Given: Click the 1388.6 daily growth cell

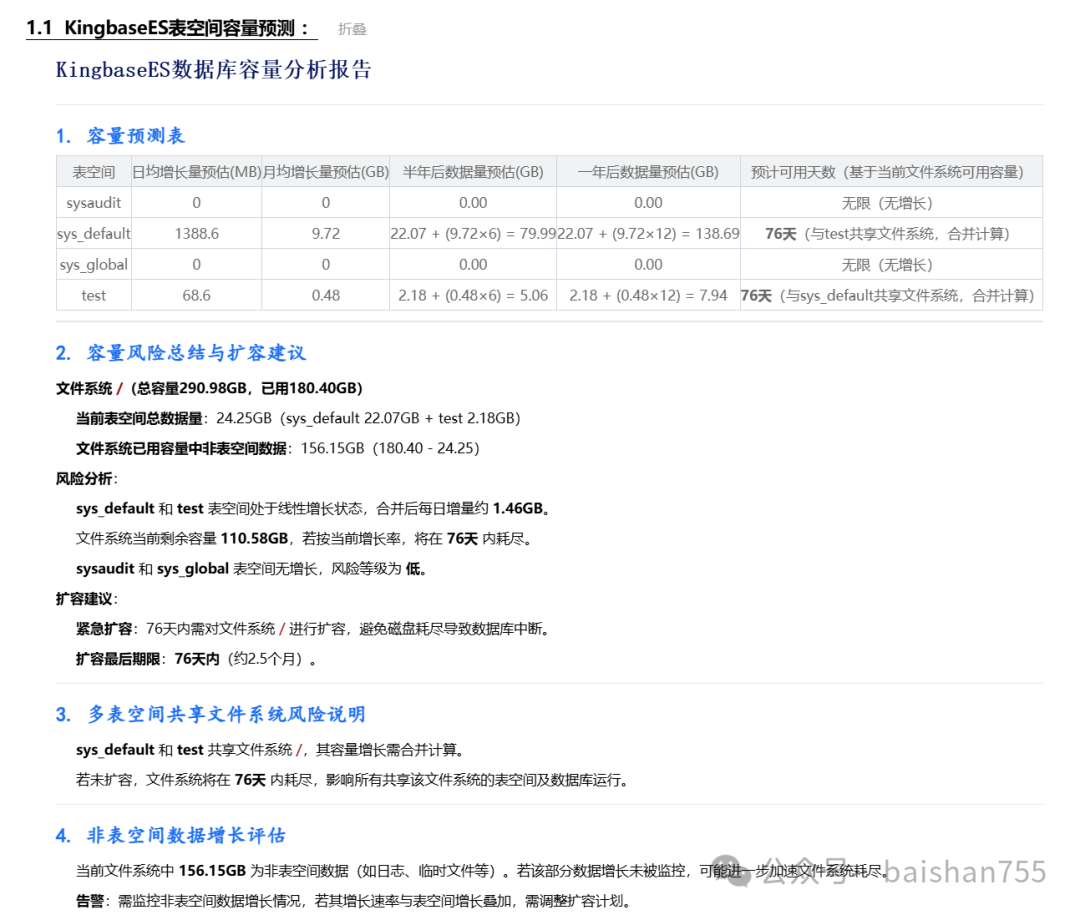Looking at the screenshot, I should tap(196, 234).
